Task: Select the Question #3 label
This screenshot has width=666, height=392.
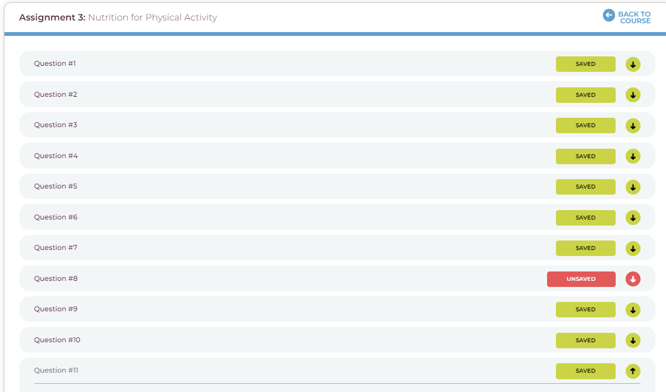Action: point(56,125)
